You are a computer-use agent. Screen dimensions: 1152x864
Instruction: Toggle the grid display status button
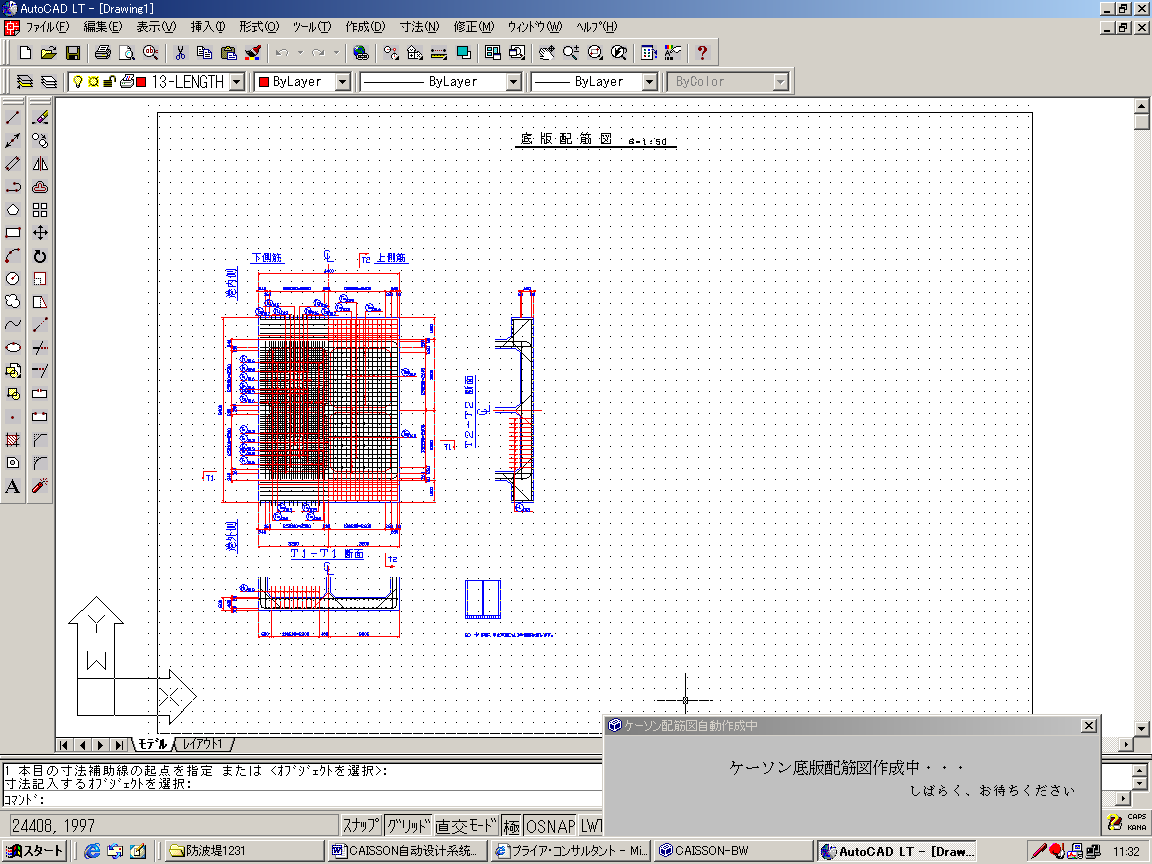pos(407,826)
